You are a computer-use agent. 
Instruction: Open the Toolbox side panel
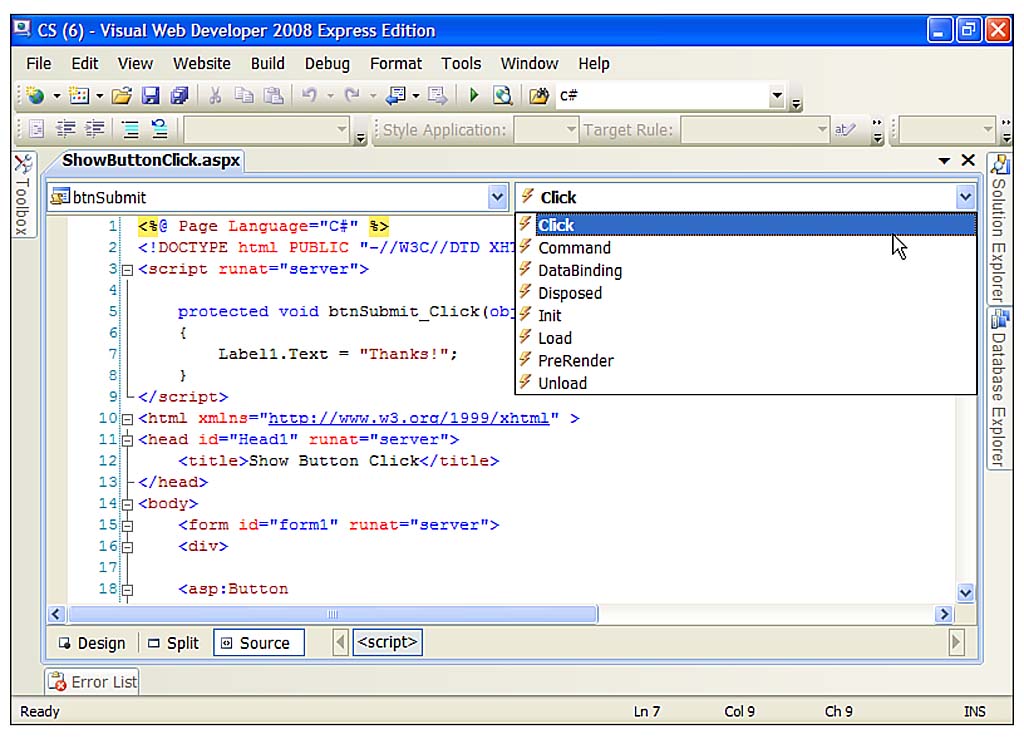click(x=24, y=195)
